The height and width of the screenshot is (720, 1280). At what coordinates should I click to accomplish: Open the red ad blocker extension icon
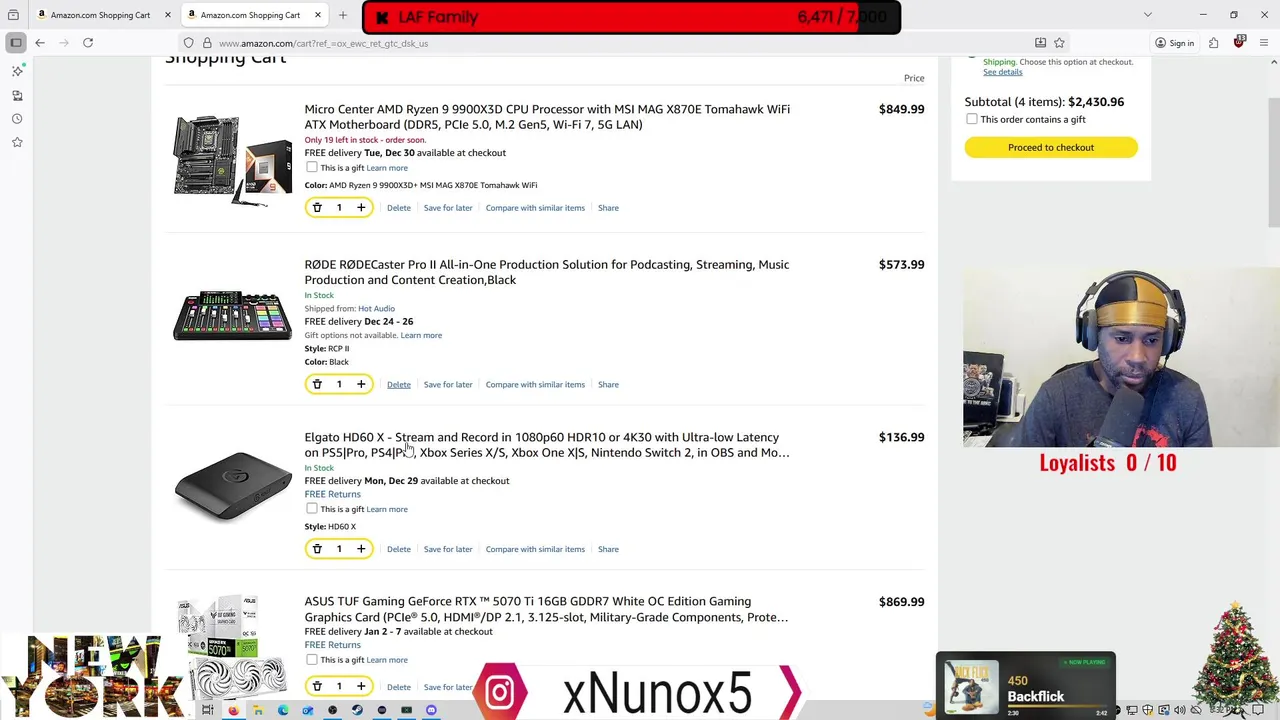[x=1239, y=42]
